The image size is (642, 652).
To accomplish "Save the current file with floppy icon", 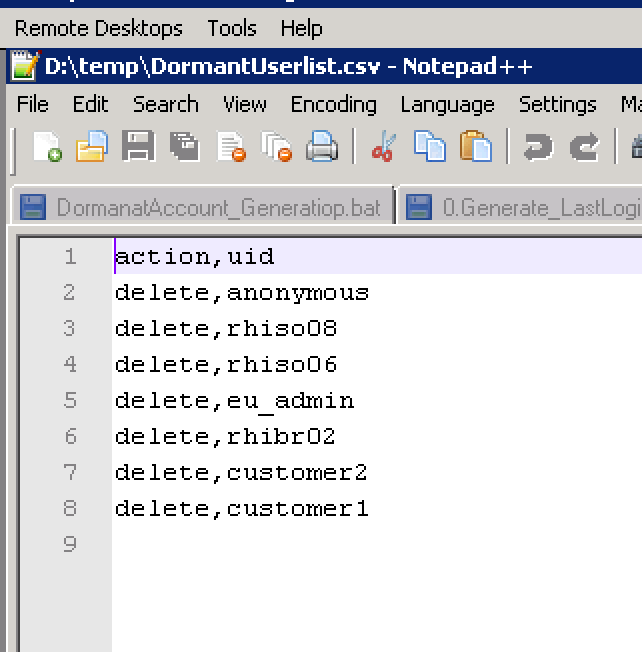I will [138, 146].
